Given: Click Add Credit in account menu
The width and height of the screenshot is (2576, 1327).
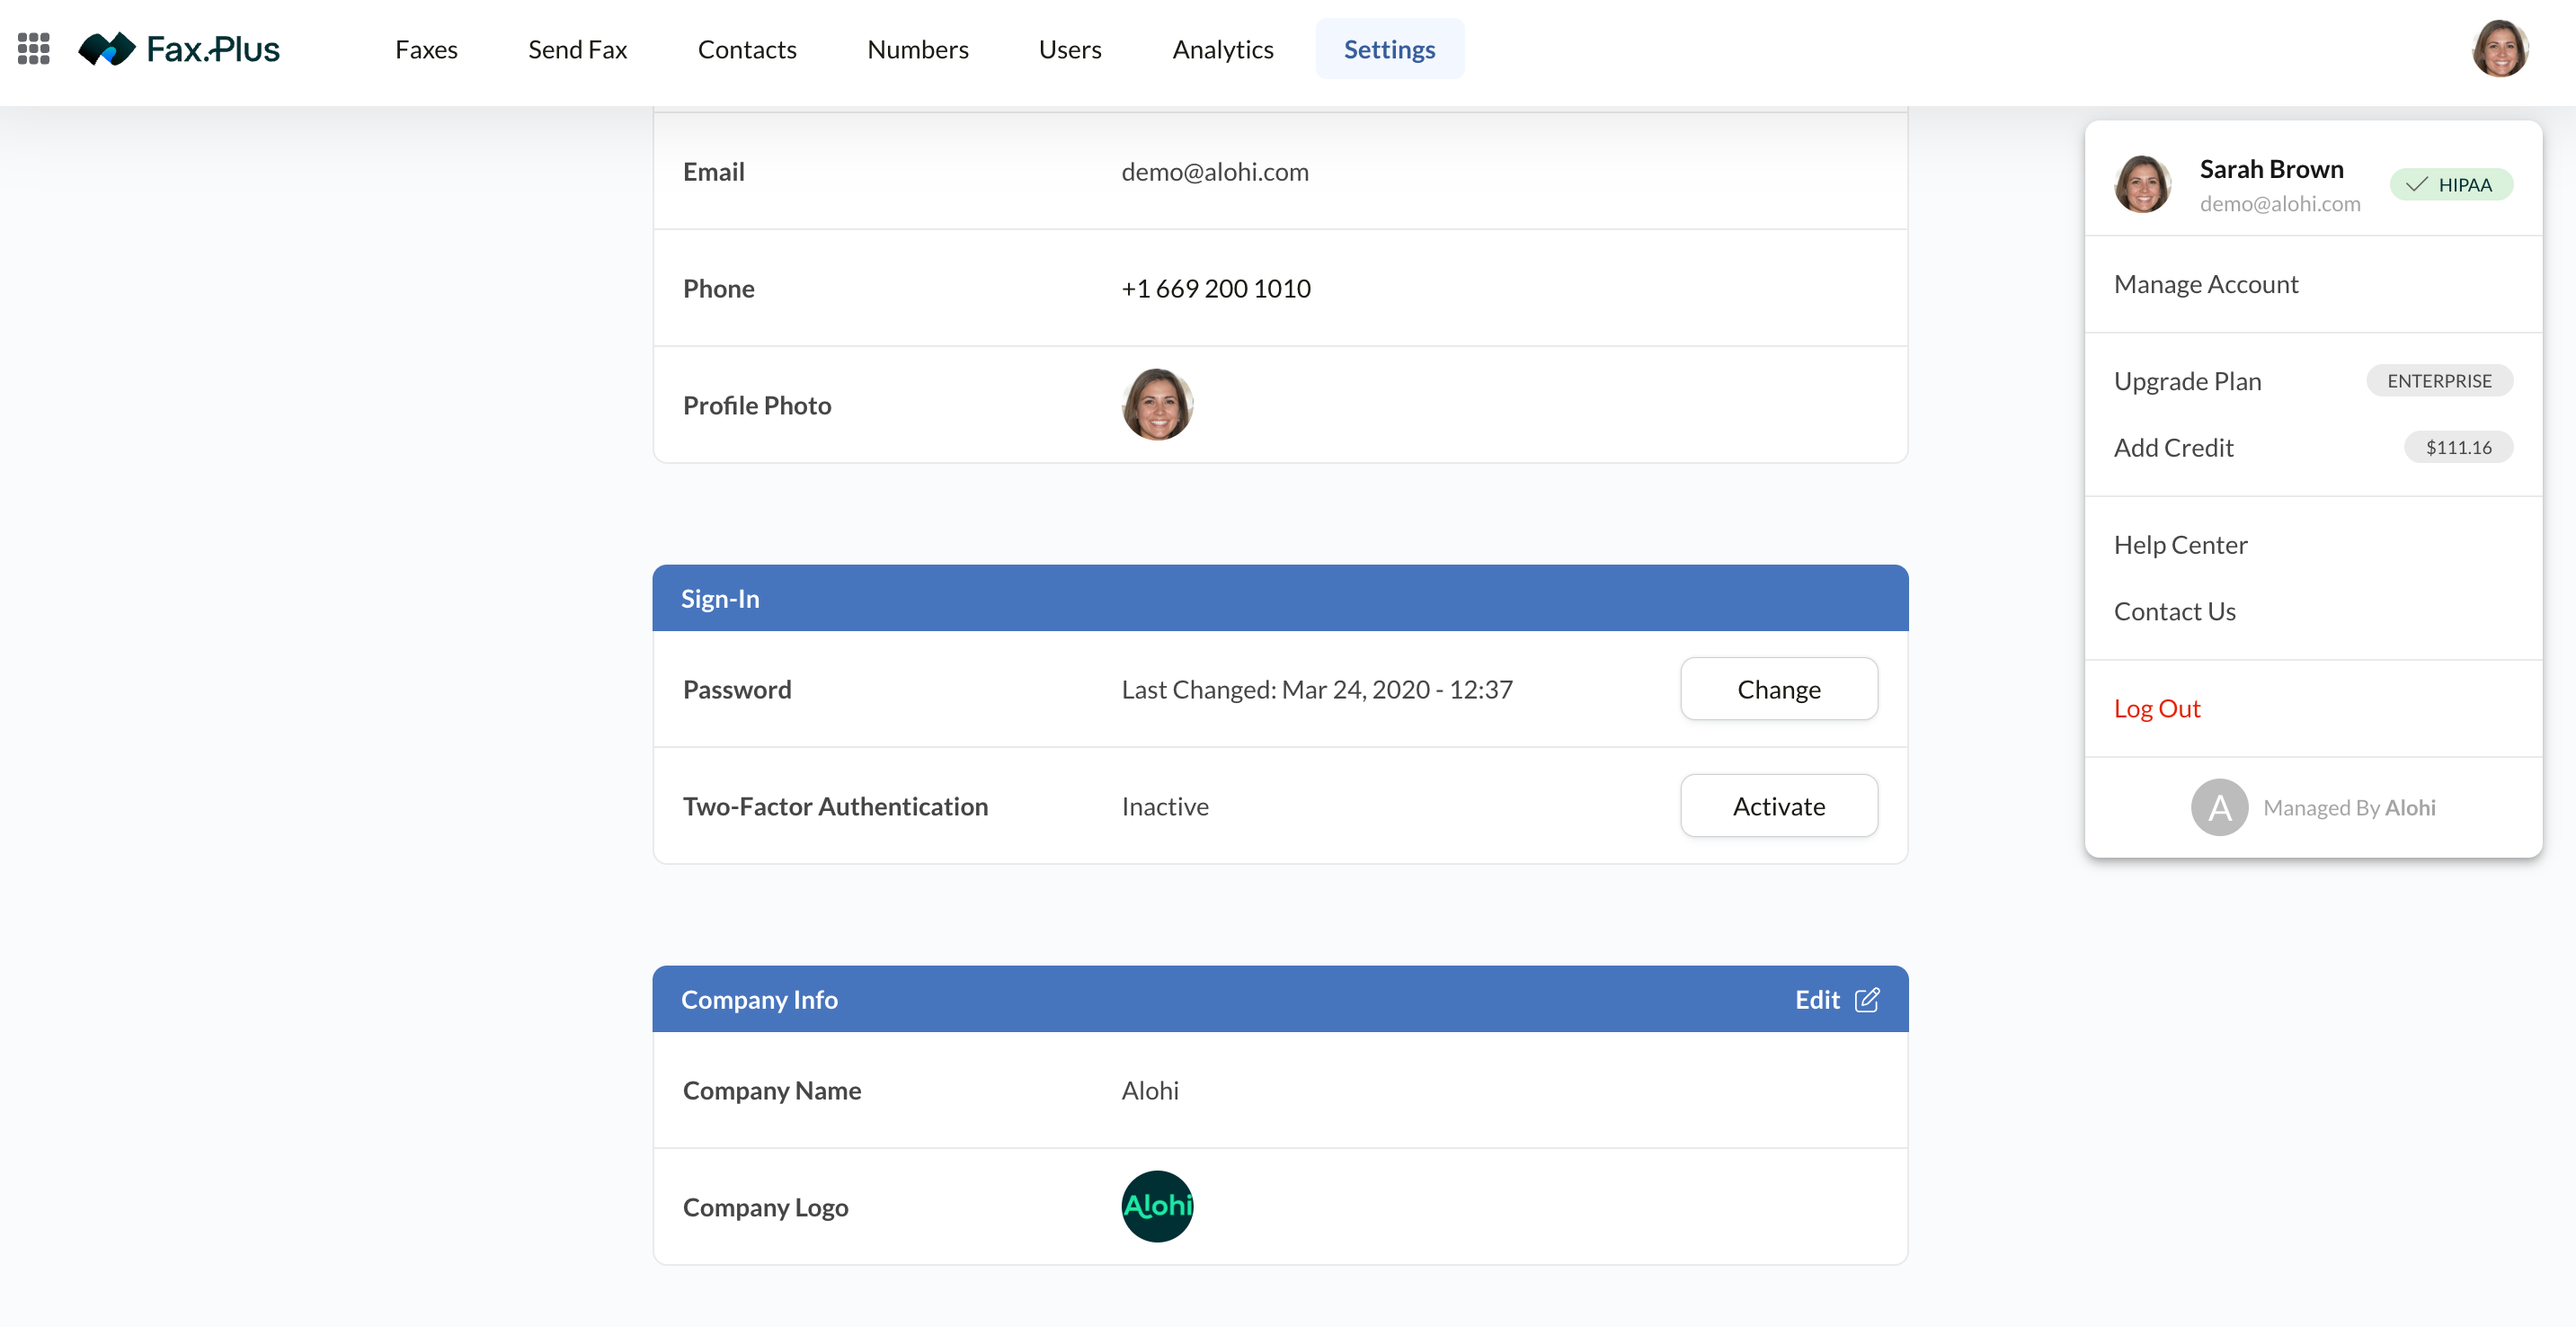Looking at the screenshot, I should point(2173,447).
